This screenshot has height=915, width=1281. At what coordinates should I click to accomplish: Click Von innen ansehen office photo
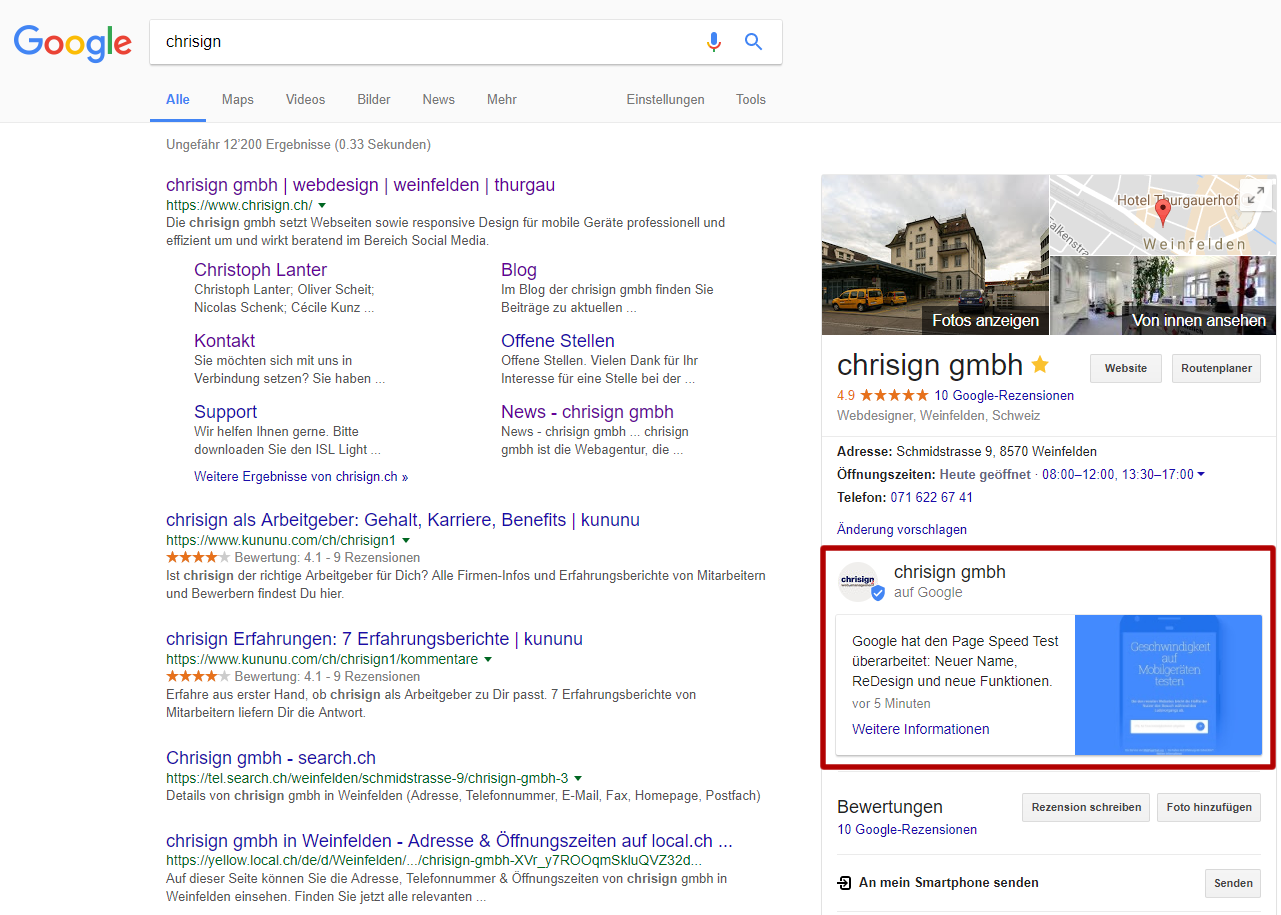tap(1163, 295)
